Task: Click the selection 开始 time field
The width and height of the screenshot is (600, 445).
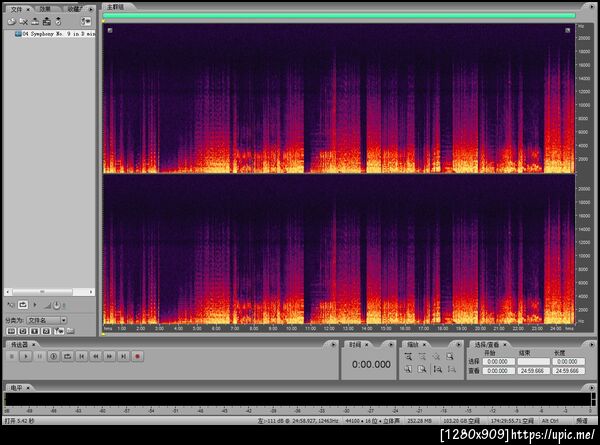Action: tap(498, 362)
